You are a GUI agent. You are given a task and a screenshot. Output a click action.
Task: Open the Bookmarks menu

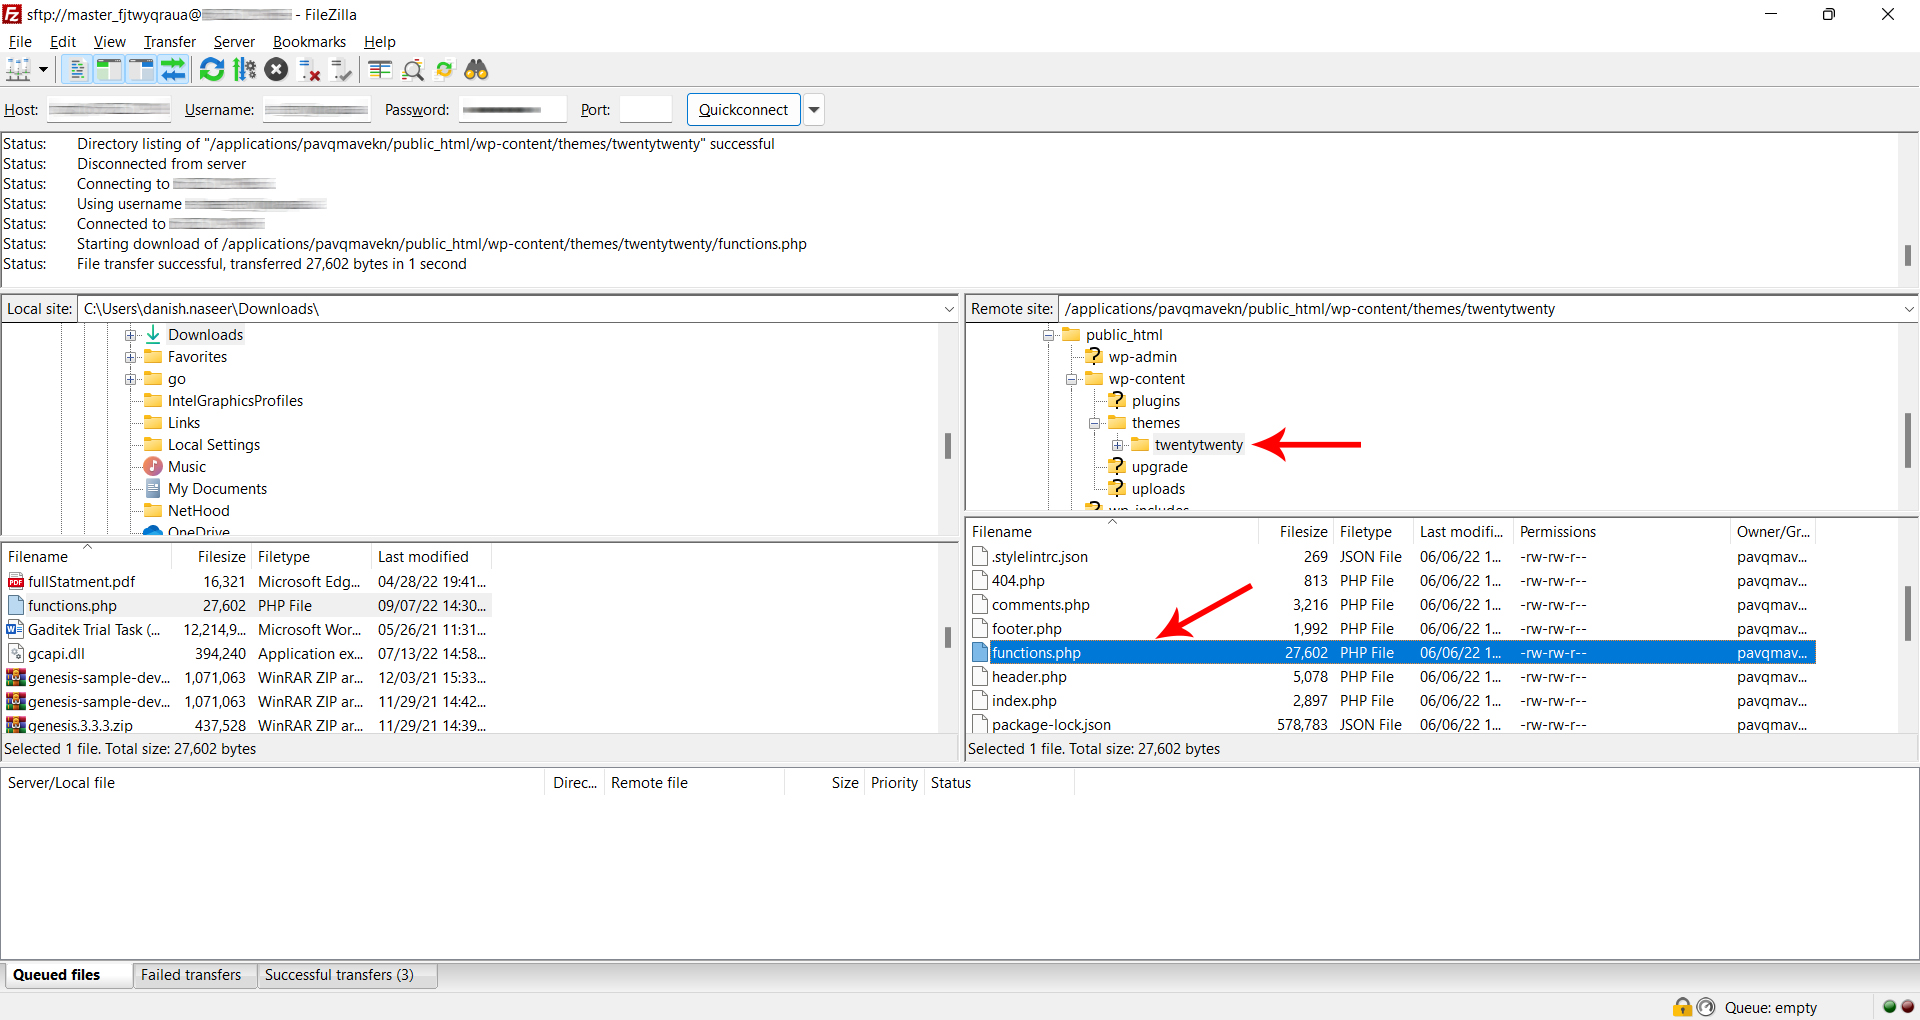click(x=309, y=42)
